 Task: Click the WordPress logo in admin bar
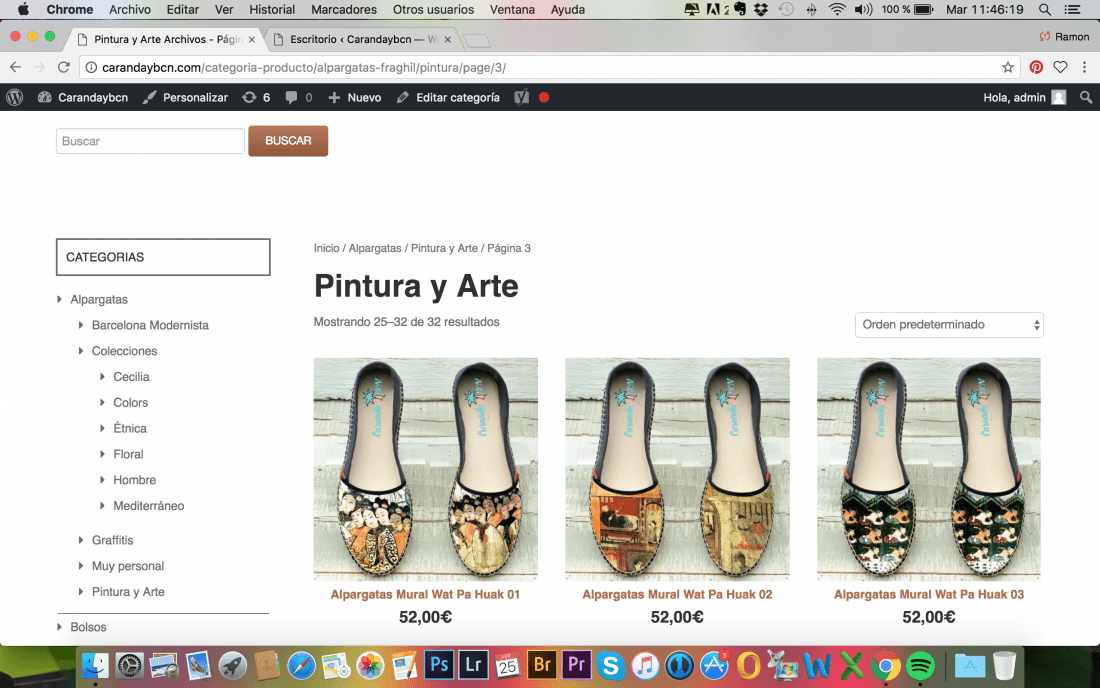15,97
